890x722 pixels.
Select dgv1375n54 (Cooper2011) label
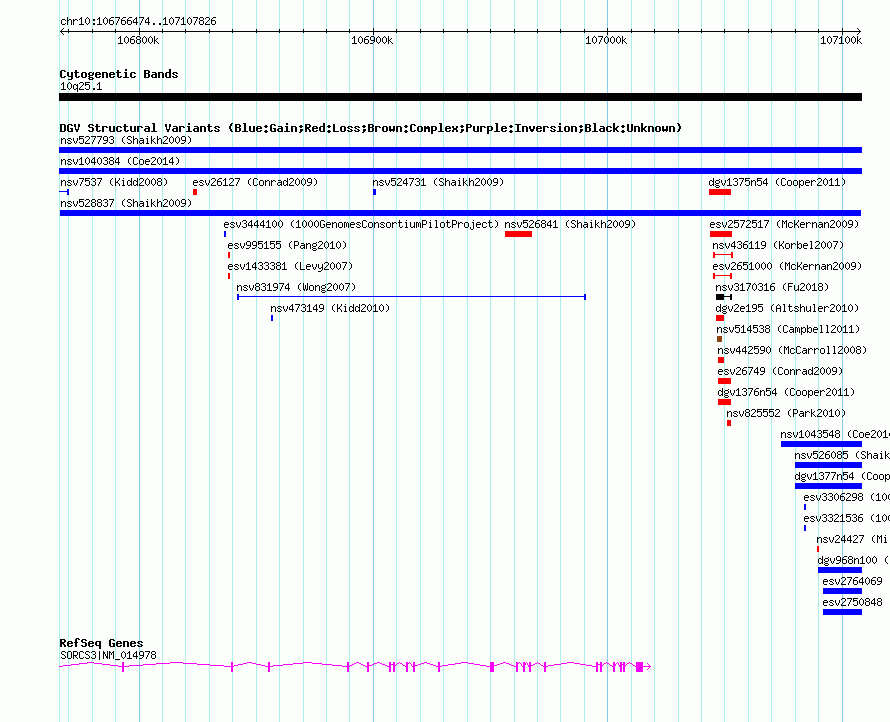coord(777,182)
